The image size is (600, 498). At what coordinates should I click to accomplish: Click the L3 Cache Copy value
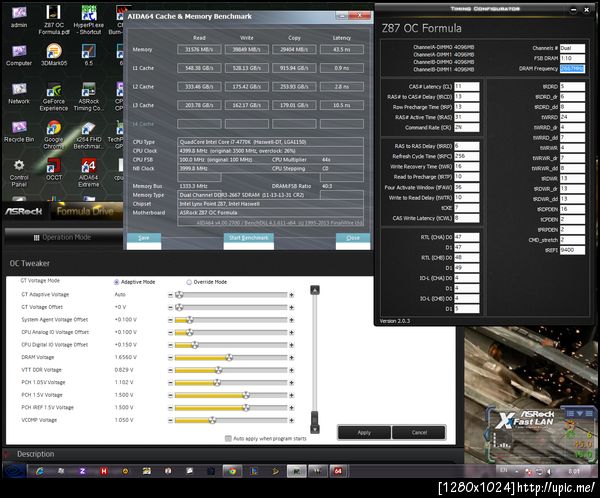[x=294, y=105]
